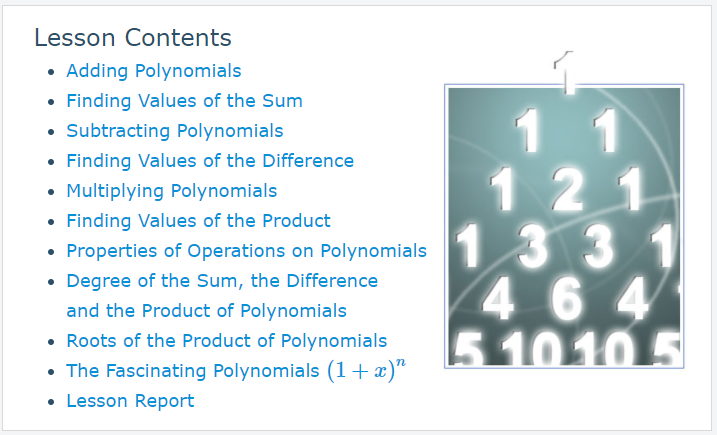Select Finding Values of the Difference
Screen dimensions: 717x435
[x=210, y=161]
